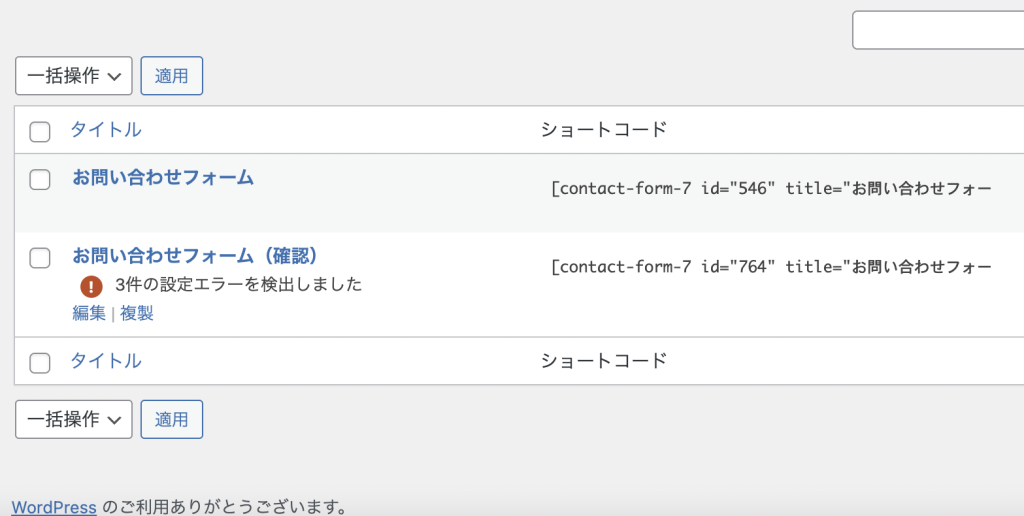Click the red configuration error warning icon
1024x516 pixels.
[x=91, y=285]
